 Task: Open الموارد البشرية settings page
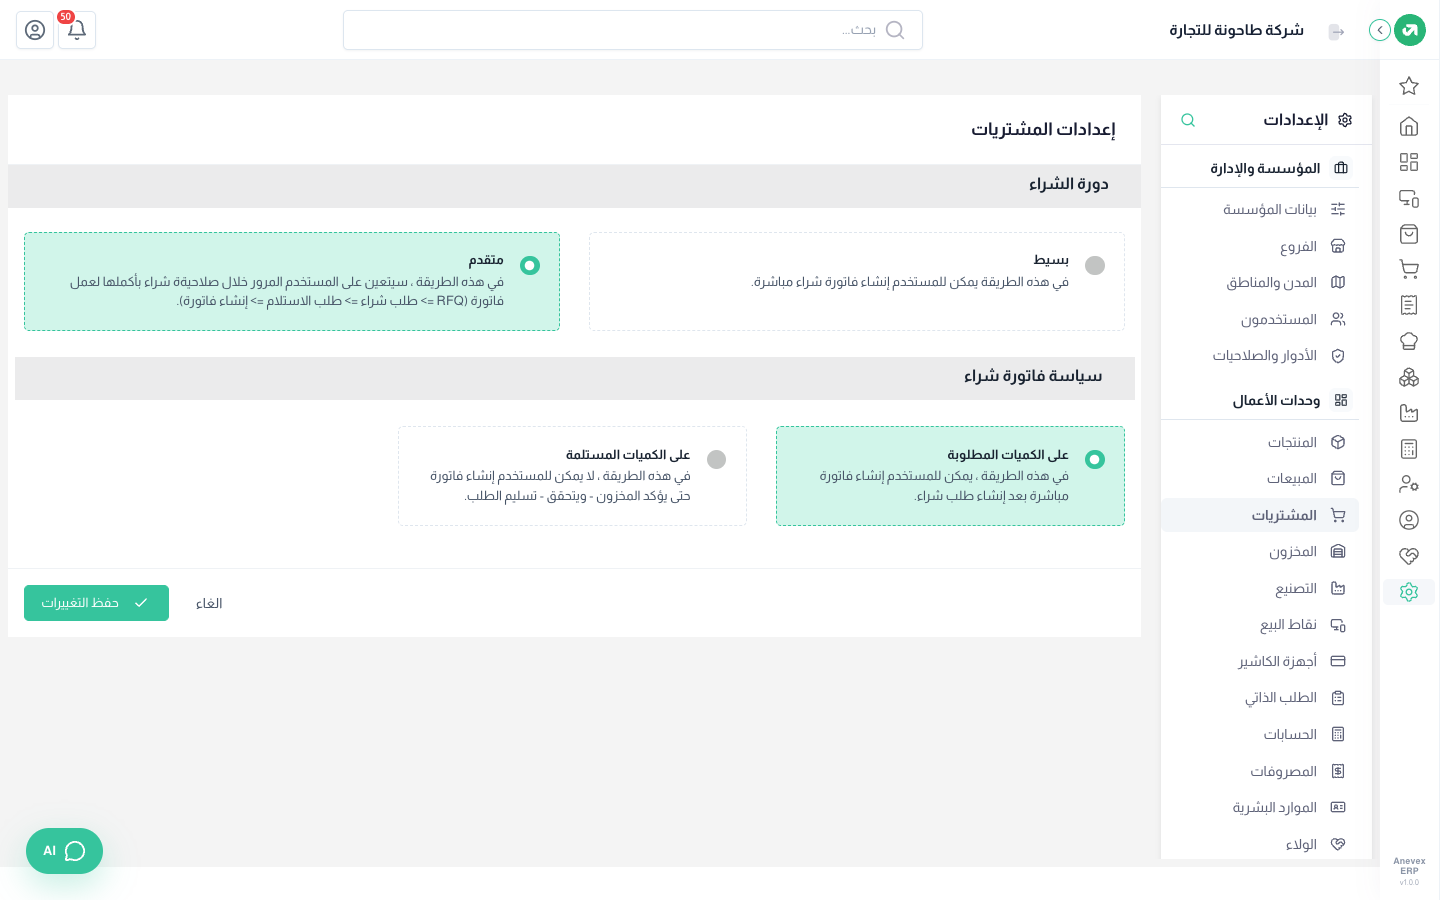coord(1260,807)
